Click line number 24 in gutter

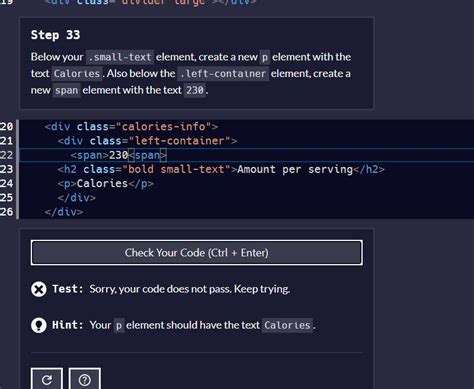(x=7, y=184)
